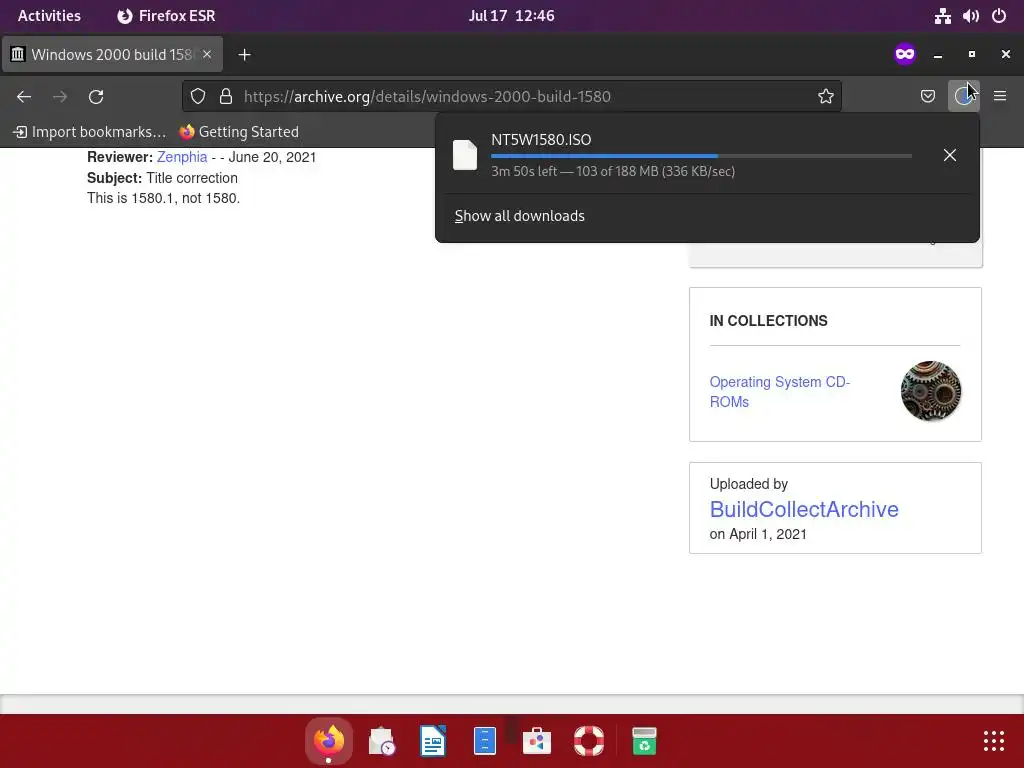Open the Firefox hamburger menu
This screenshot has width=1024, height=768.
(1000, 97)
